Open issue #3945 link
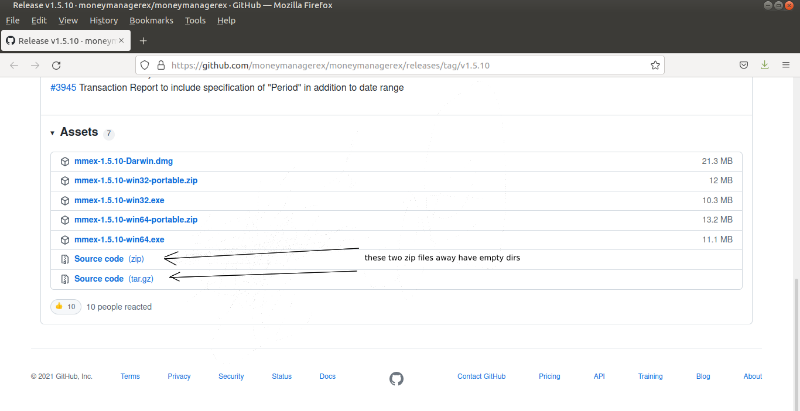The height and width of the screenshot is (411, 800). click(63, 88)
